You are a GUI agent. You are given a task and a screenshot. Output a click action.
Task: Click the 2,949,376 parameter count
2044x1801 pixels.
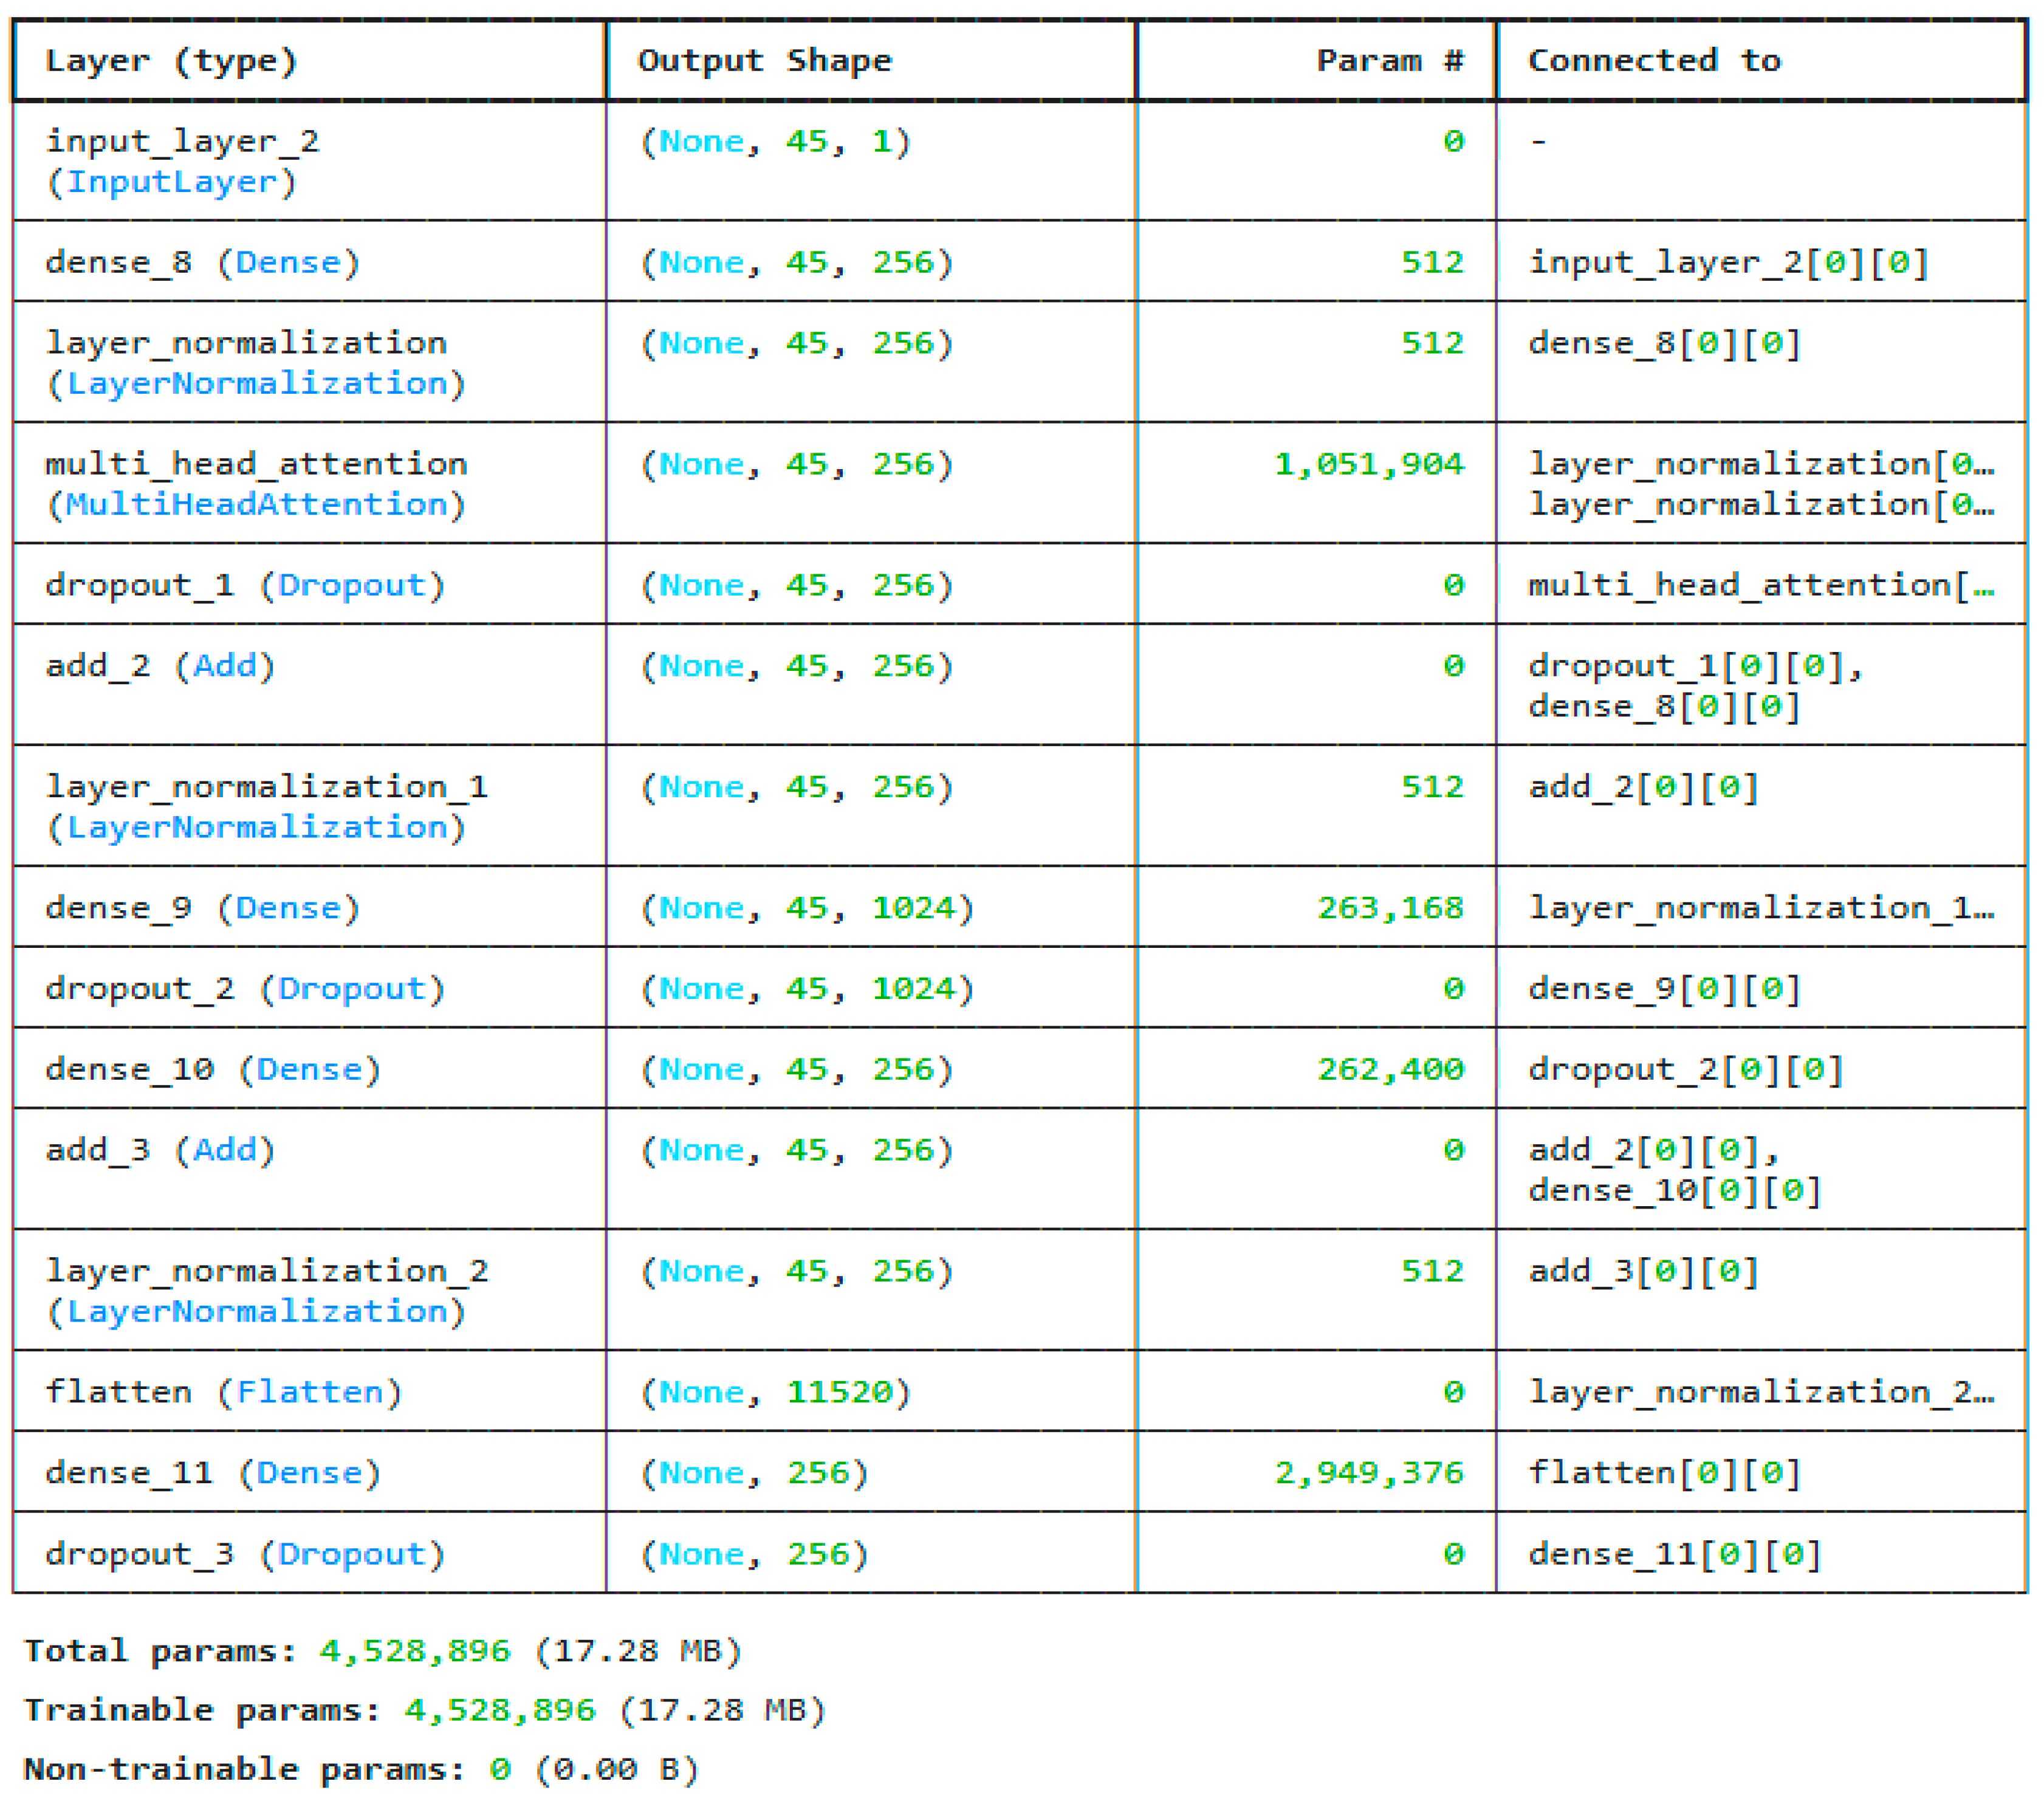[x=1368, y=1473]
